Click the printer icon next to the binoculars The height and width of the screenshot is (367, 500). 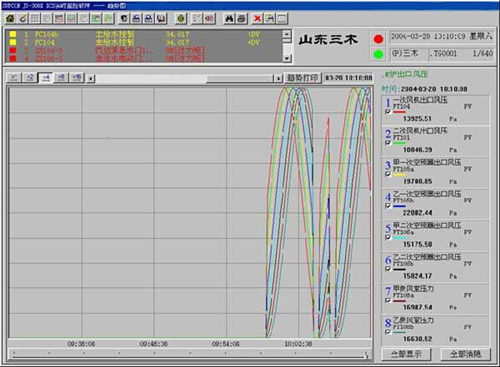241,18
